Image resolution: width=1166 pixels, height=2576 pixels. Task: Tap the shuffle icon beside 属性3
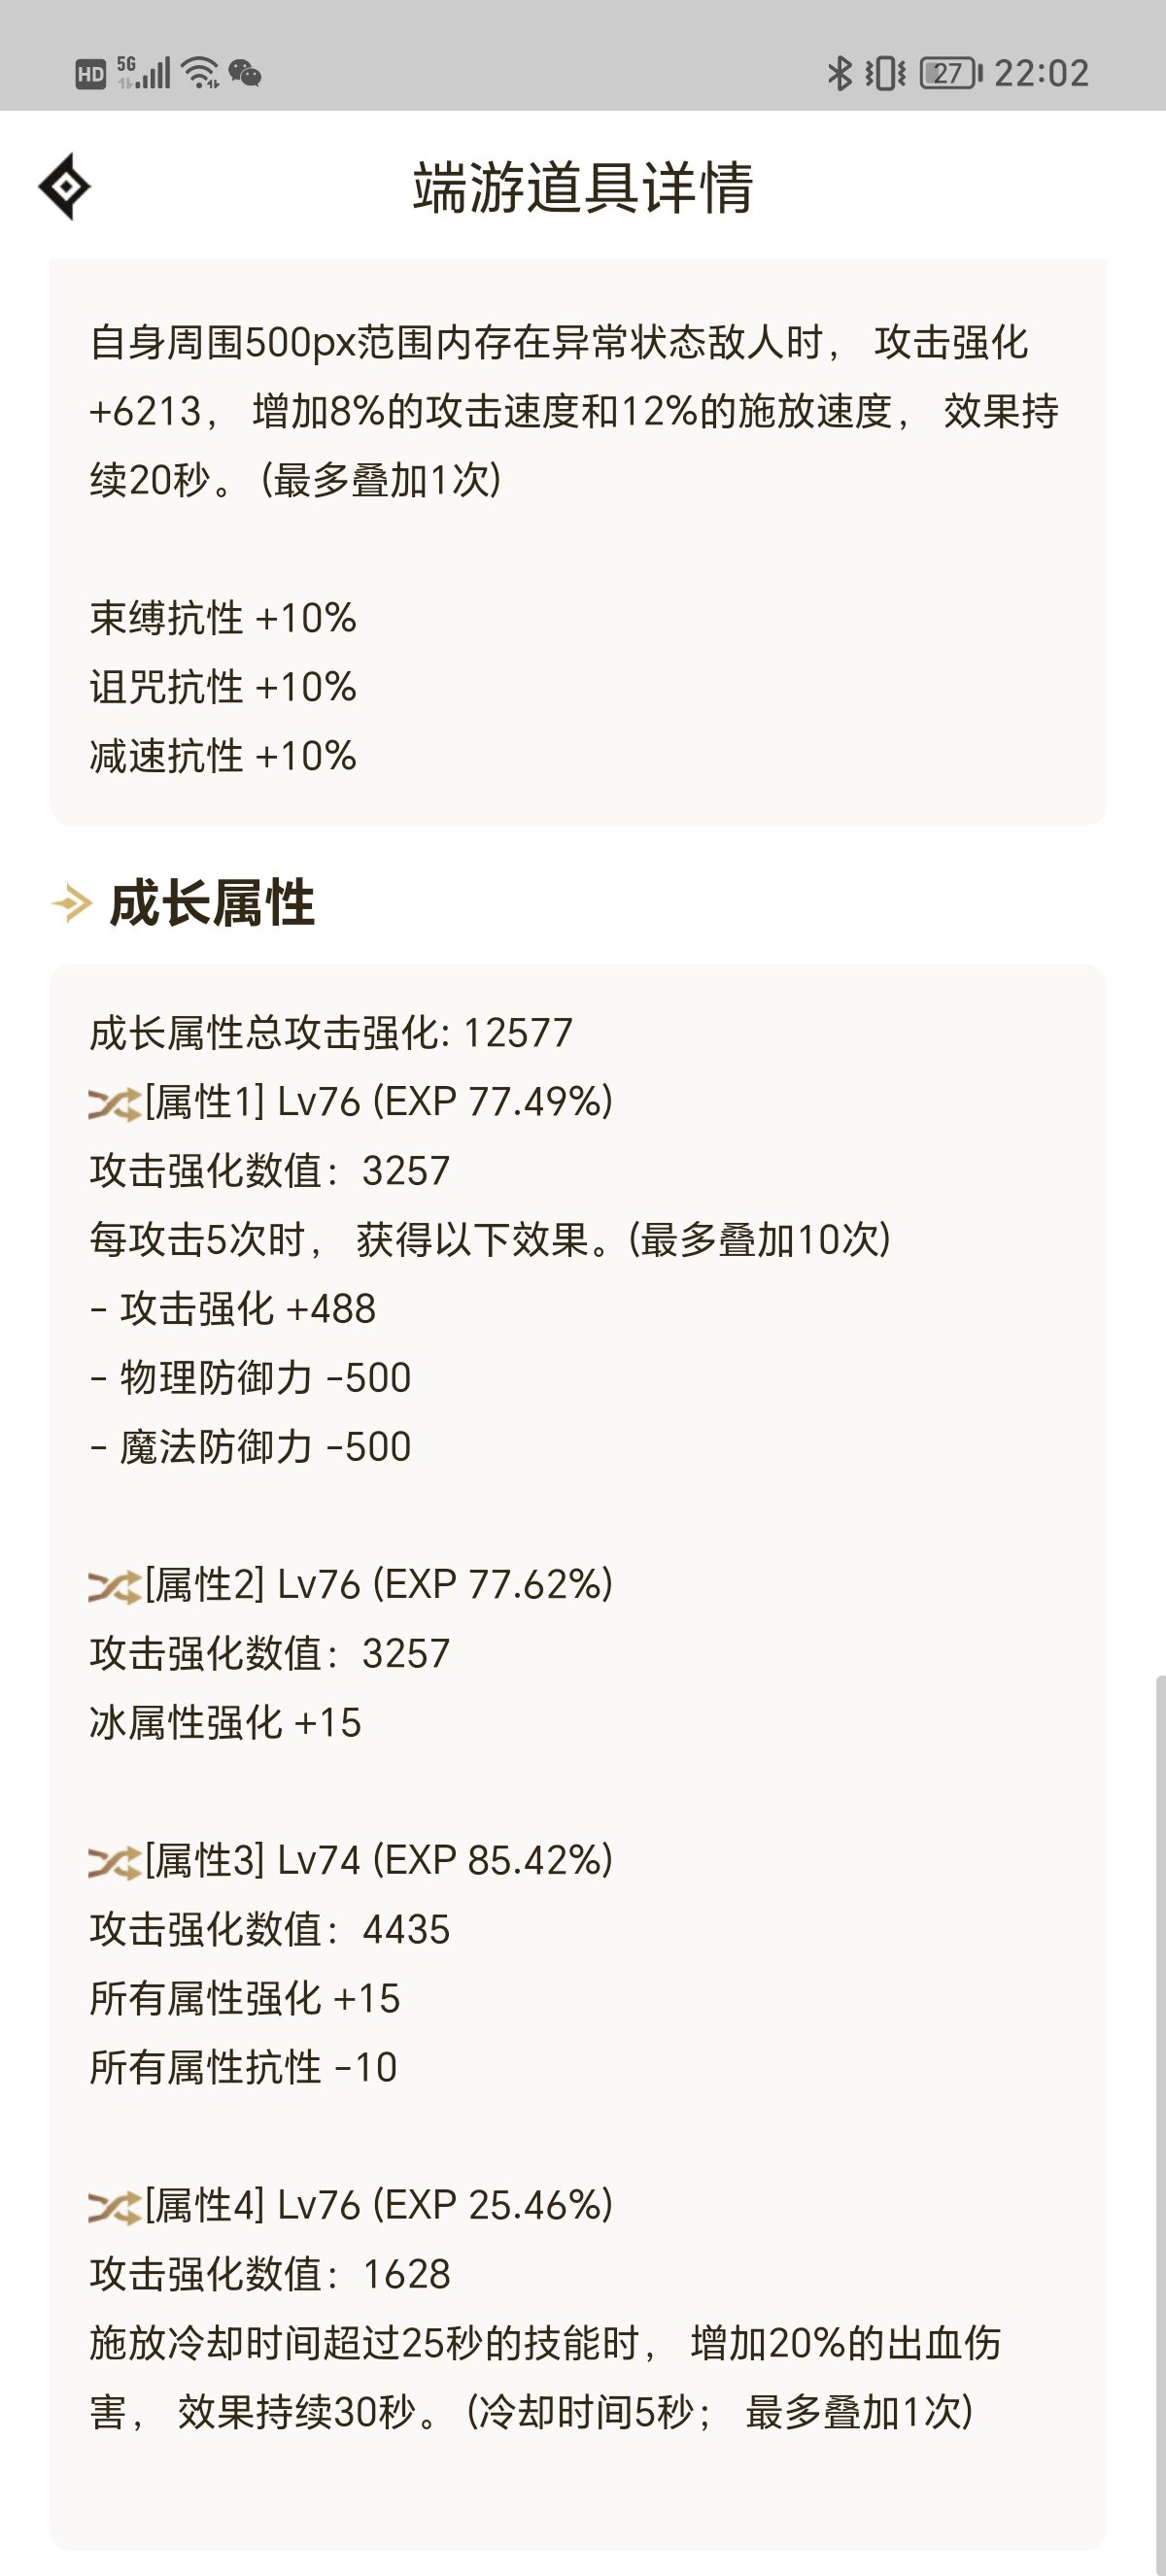pyautogui.click(x=115, y=1863)
